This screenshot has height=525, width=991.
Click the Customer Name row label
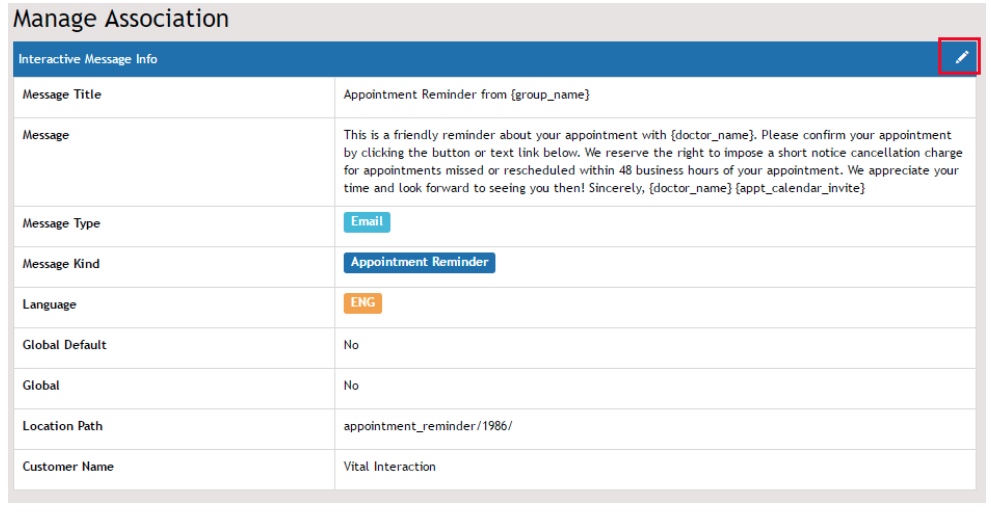pos(68,467)
